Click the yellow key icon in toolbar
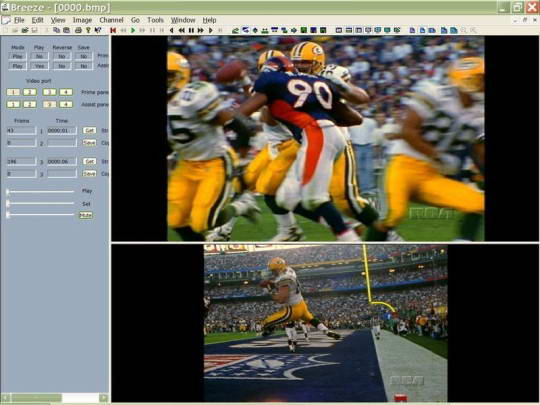Screen dimensions: 540x405 [88, 30]
